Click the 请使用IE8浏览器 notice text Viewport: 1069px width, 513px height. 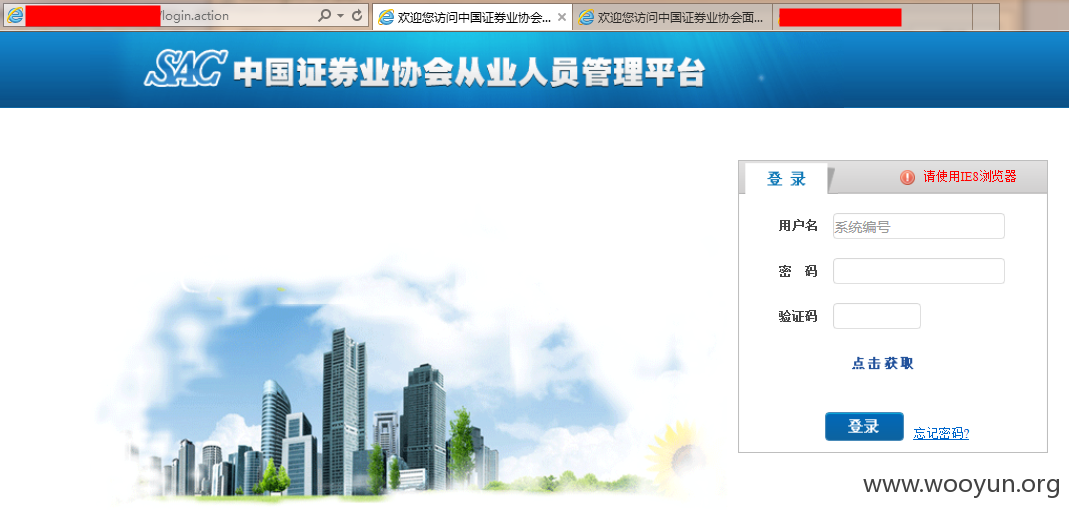tap(969, 177)
